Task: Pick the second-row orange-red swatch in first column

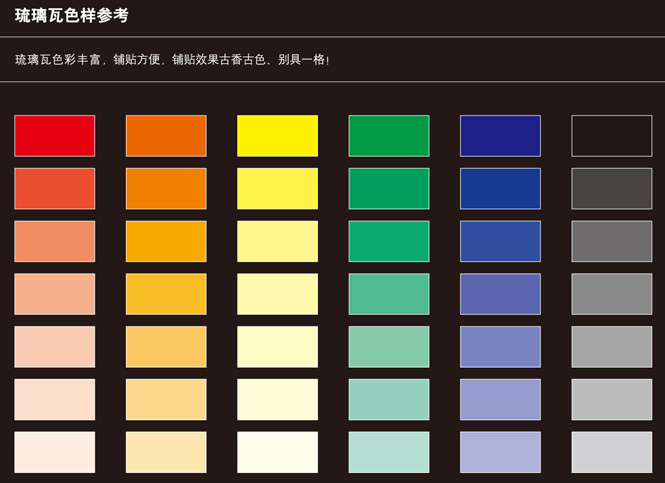Action: (55, 189)
